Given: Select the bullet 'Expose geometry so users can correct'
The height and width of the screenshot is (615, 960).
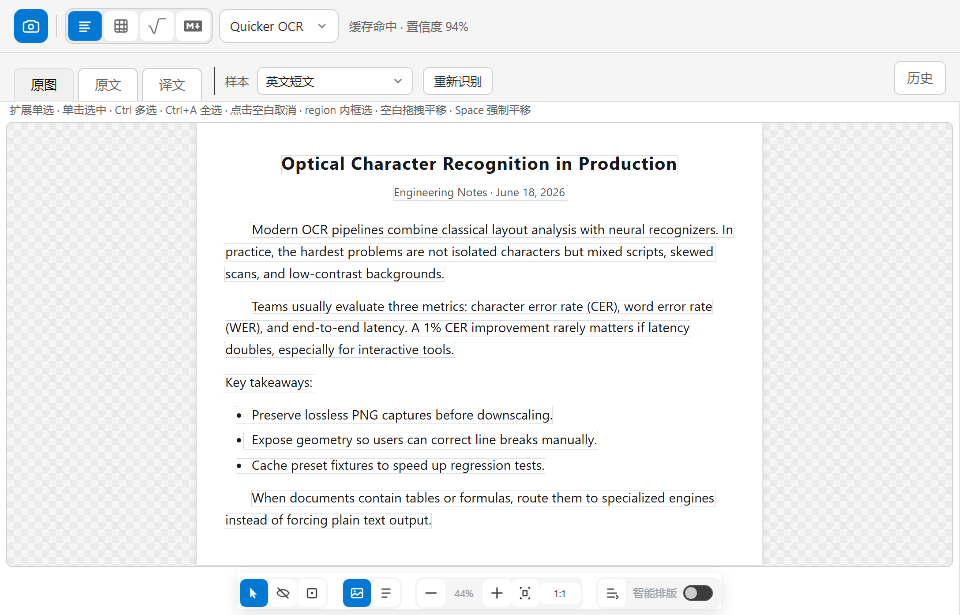Looking at the screenshot, I should [x=420, y=440].
